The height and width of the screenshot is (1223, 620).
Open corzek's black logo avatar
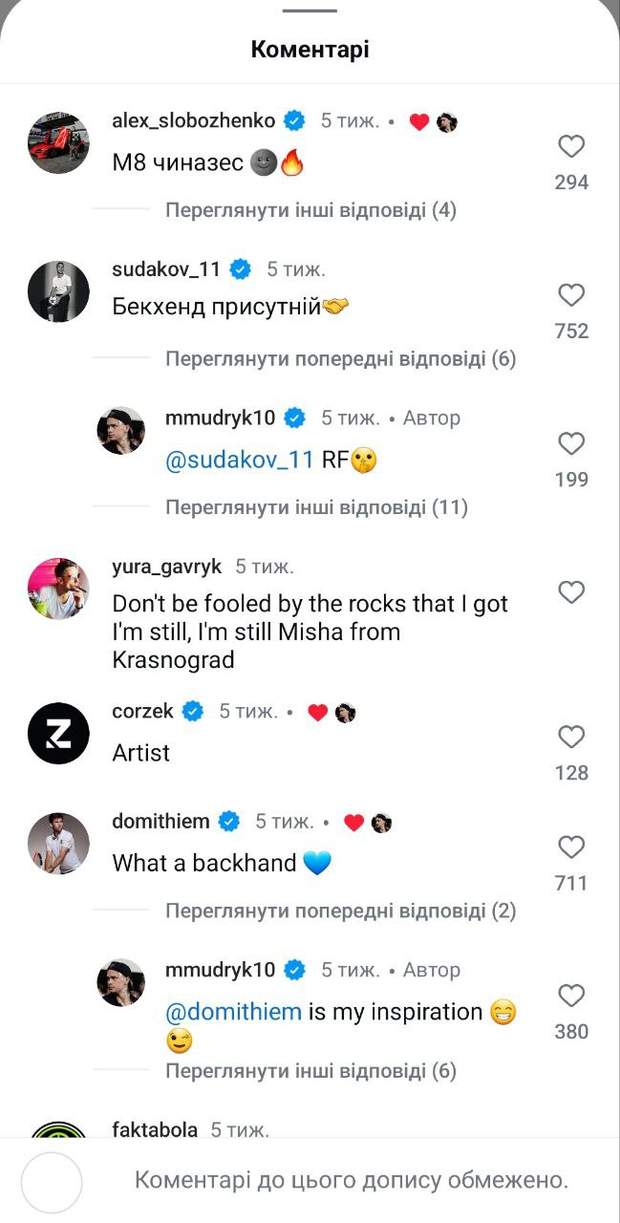(x=58, y=734)
